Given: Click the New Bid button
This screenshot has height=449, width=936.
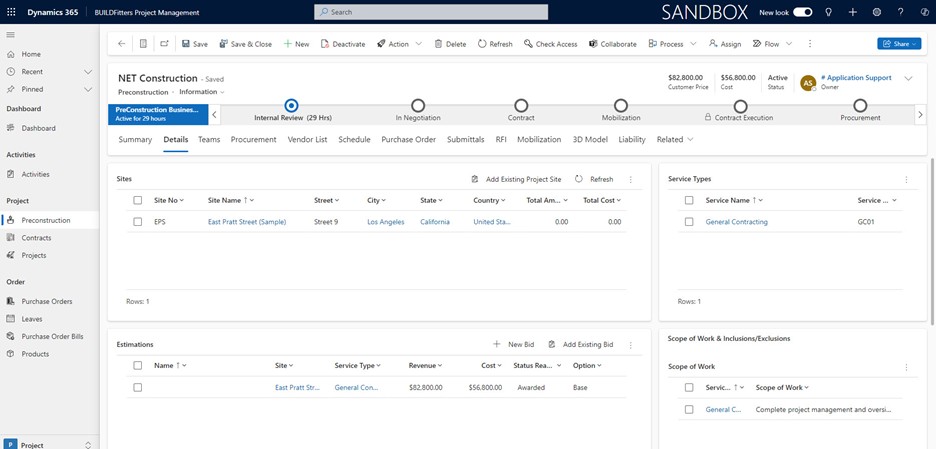Looking at the screenshot, I should [x=514, y=344].
